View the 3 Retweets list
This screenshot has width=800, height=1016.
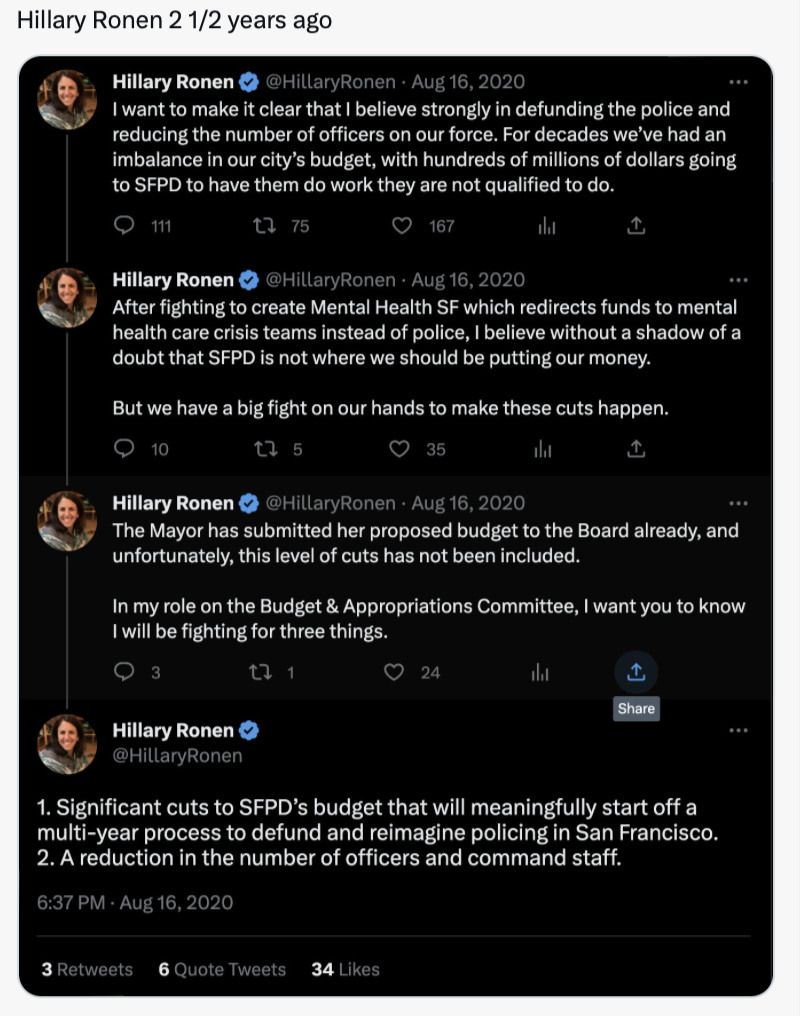coord(87,969)
